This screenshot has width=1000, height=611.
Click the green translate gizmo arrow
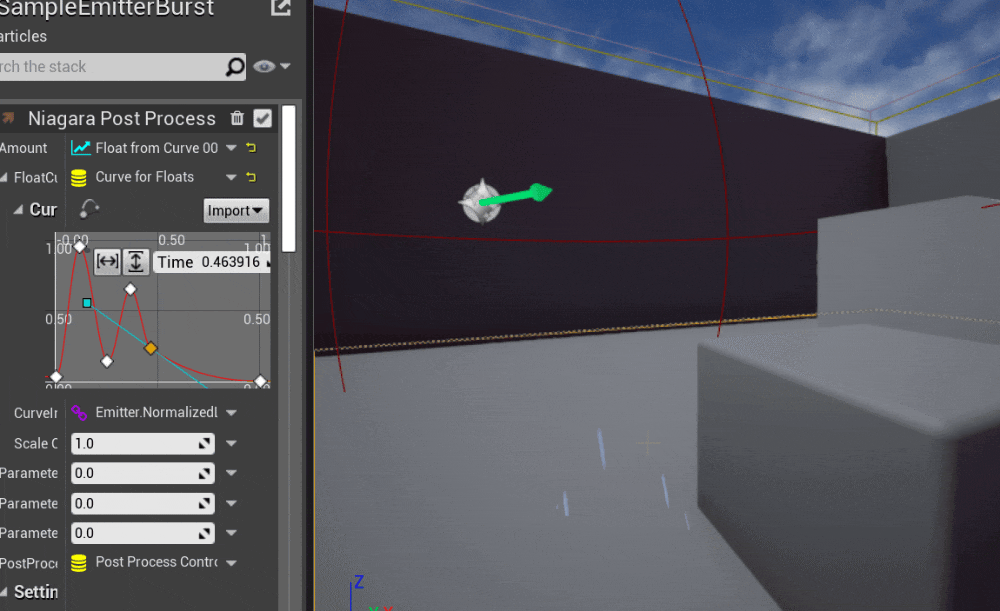[517, 195]
